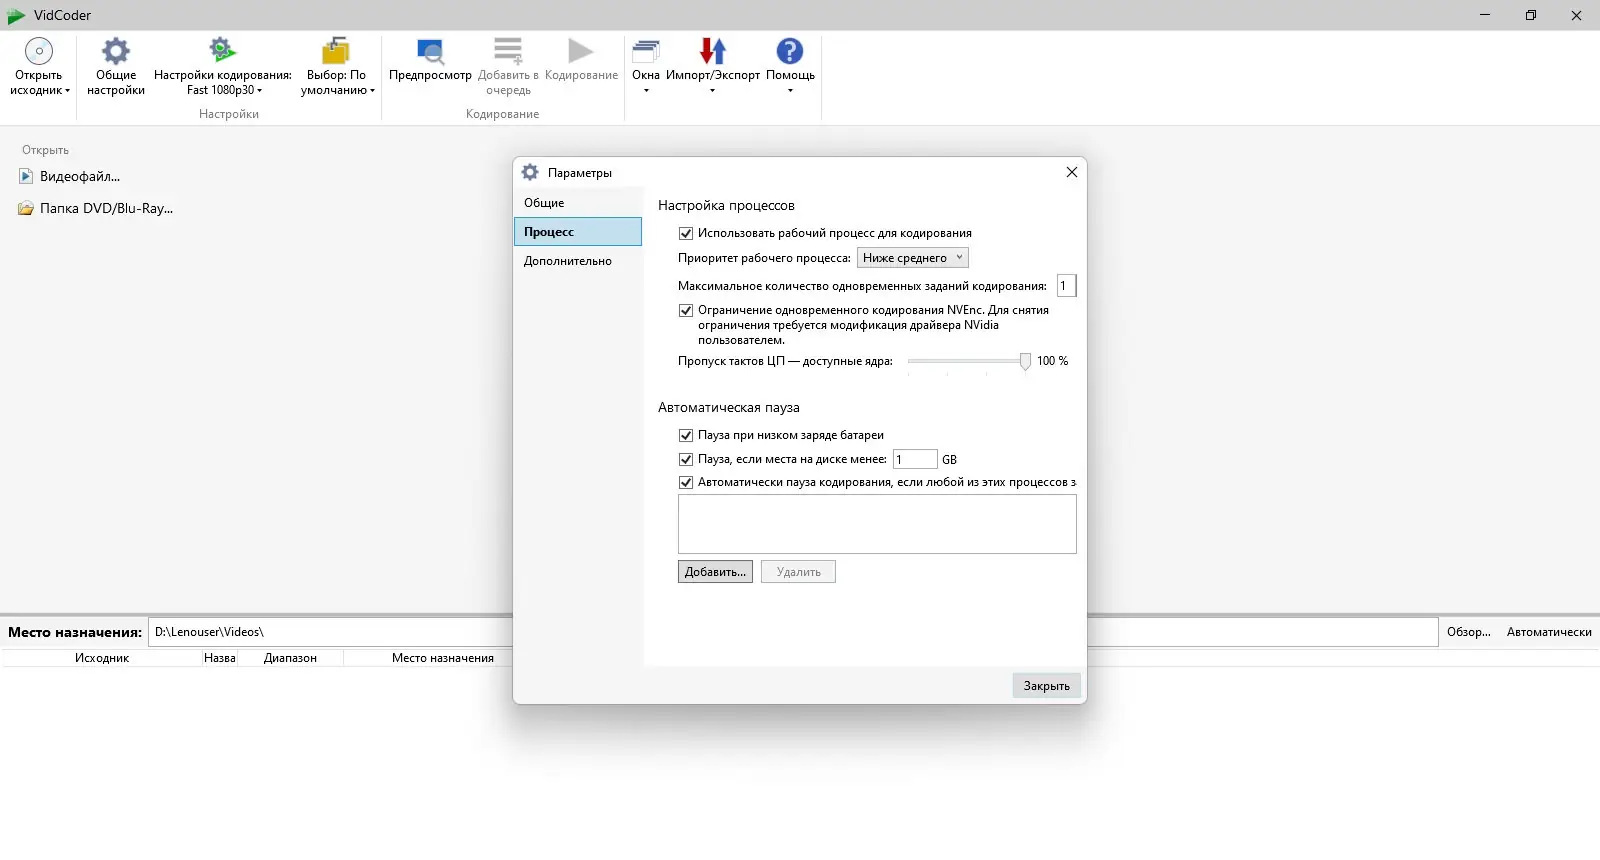Click the 'Исходник' column header
This screenshot has height=860, width=1600.
102,658
